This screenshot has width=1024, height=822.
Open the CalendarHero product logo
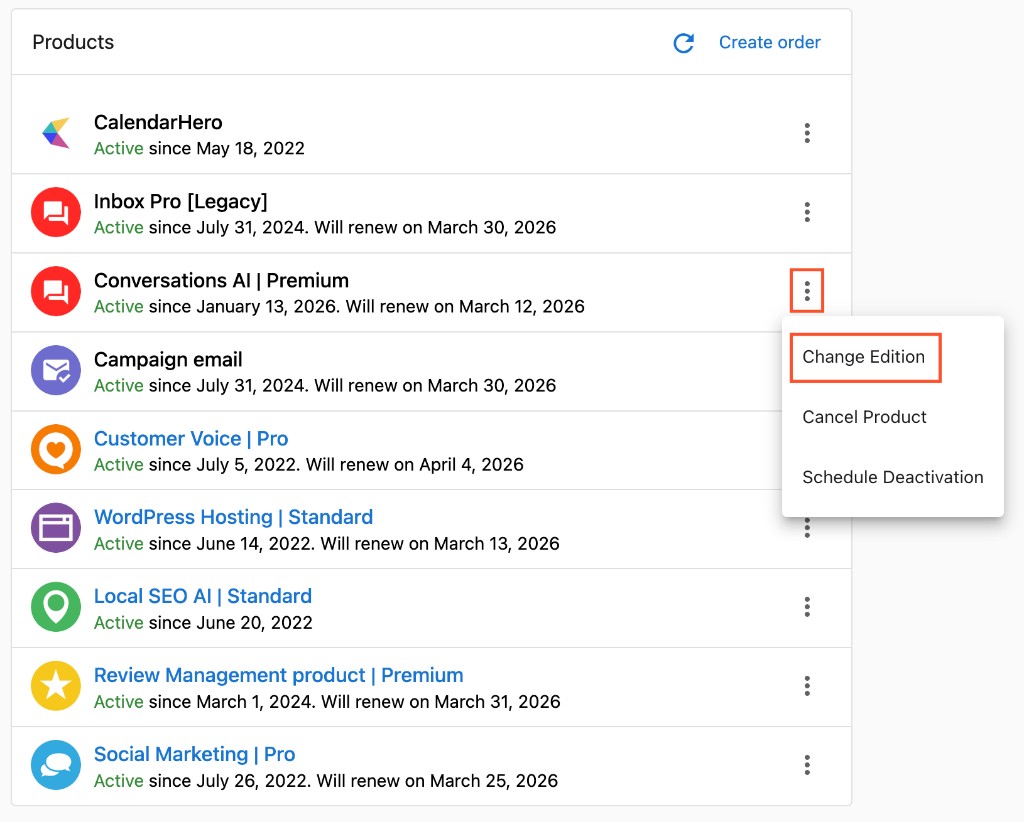[56, 133]
